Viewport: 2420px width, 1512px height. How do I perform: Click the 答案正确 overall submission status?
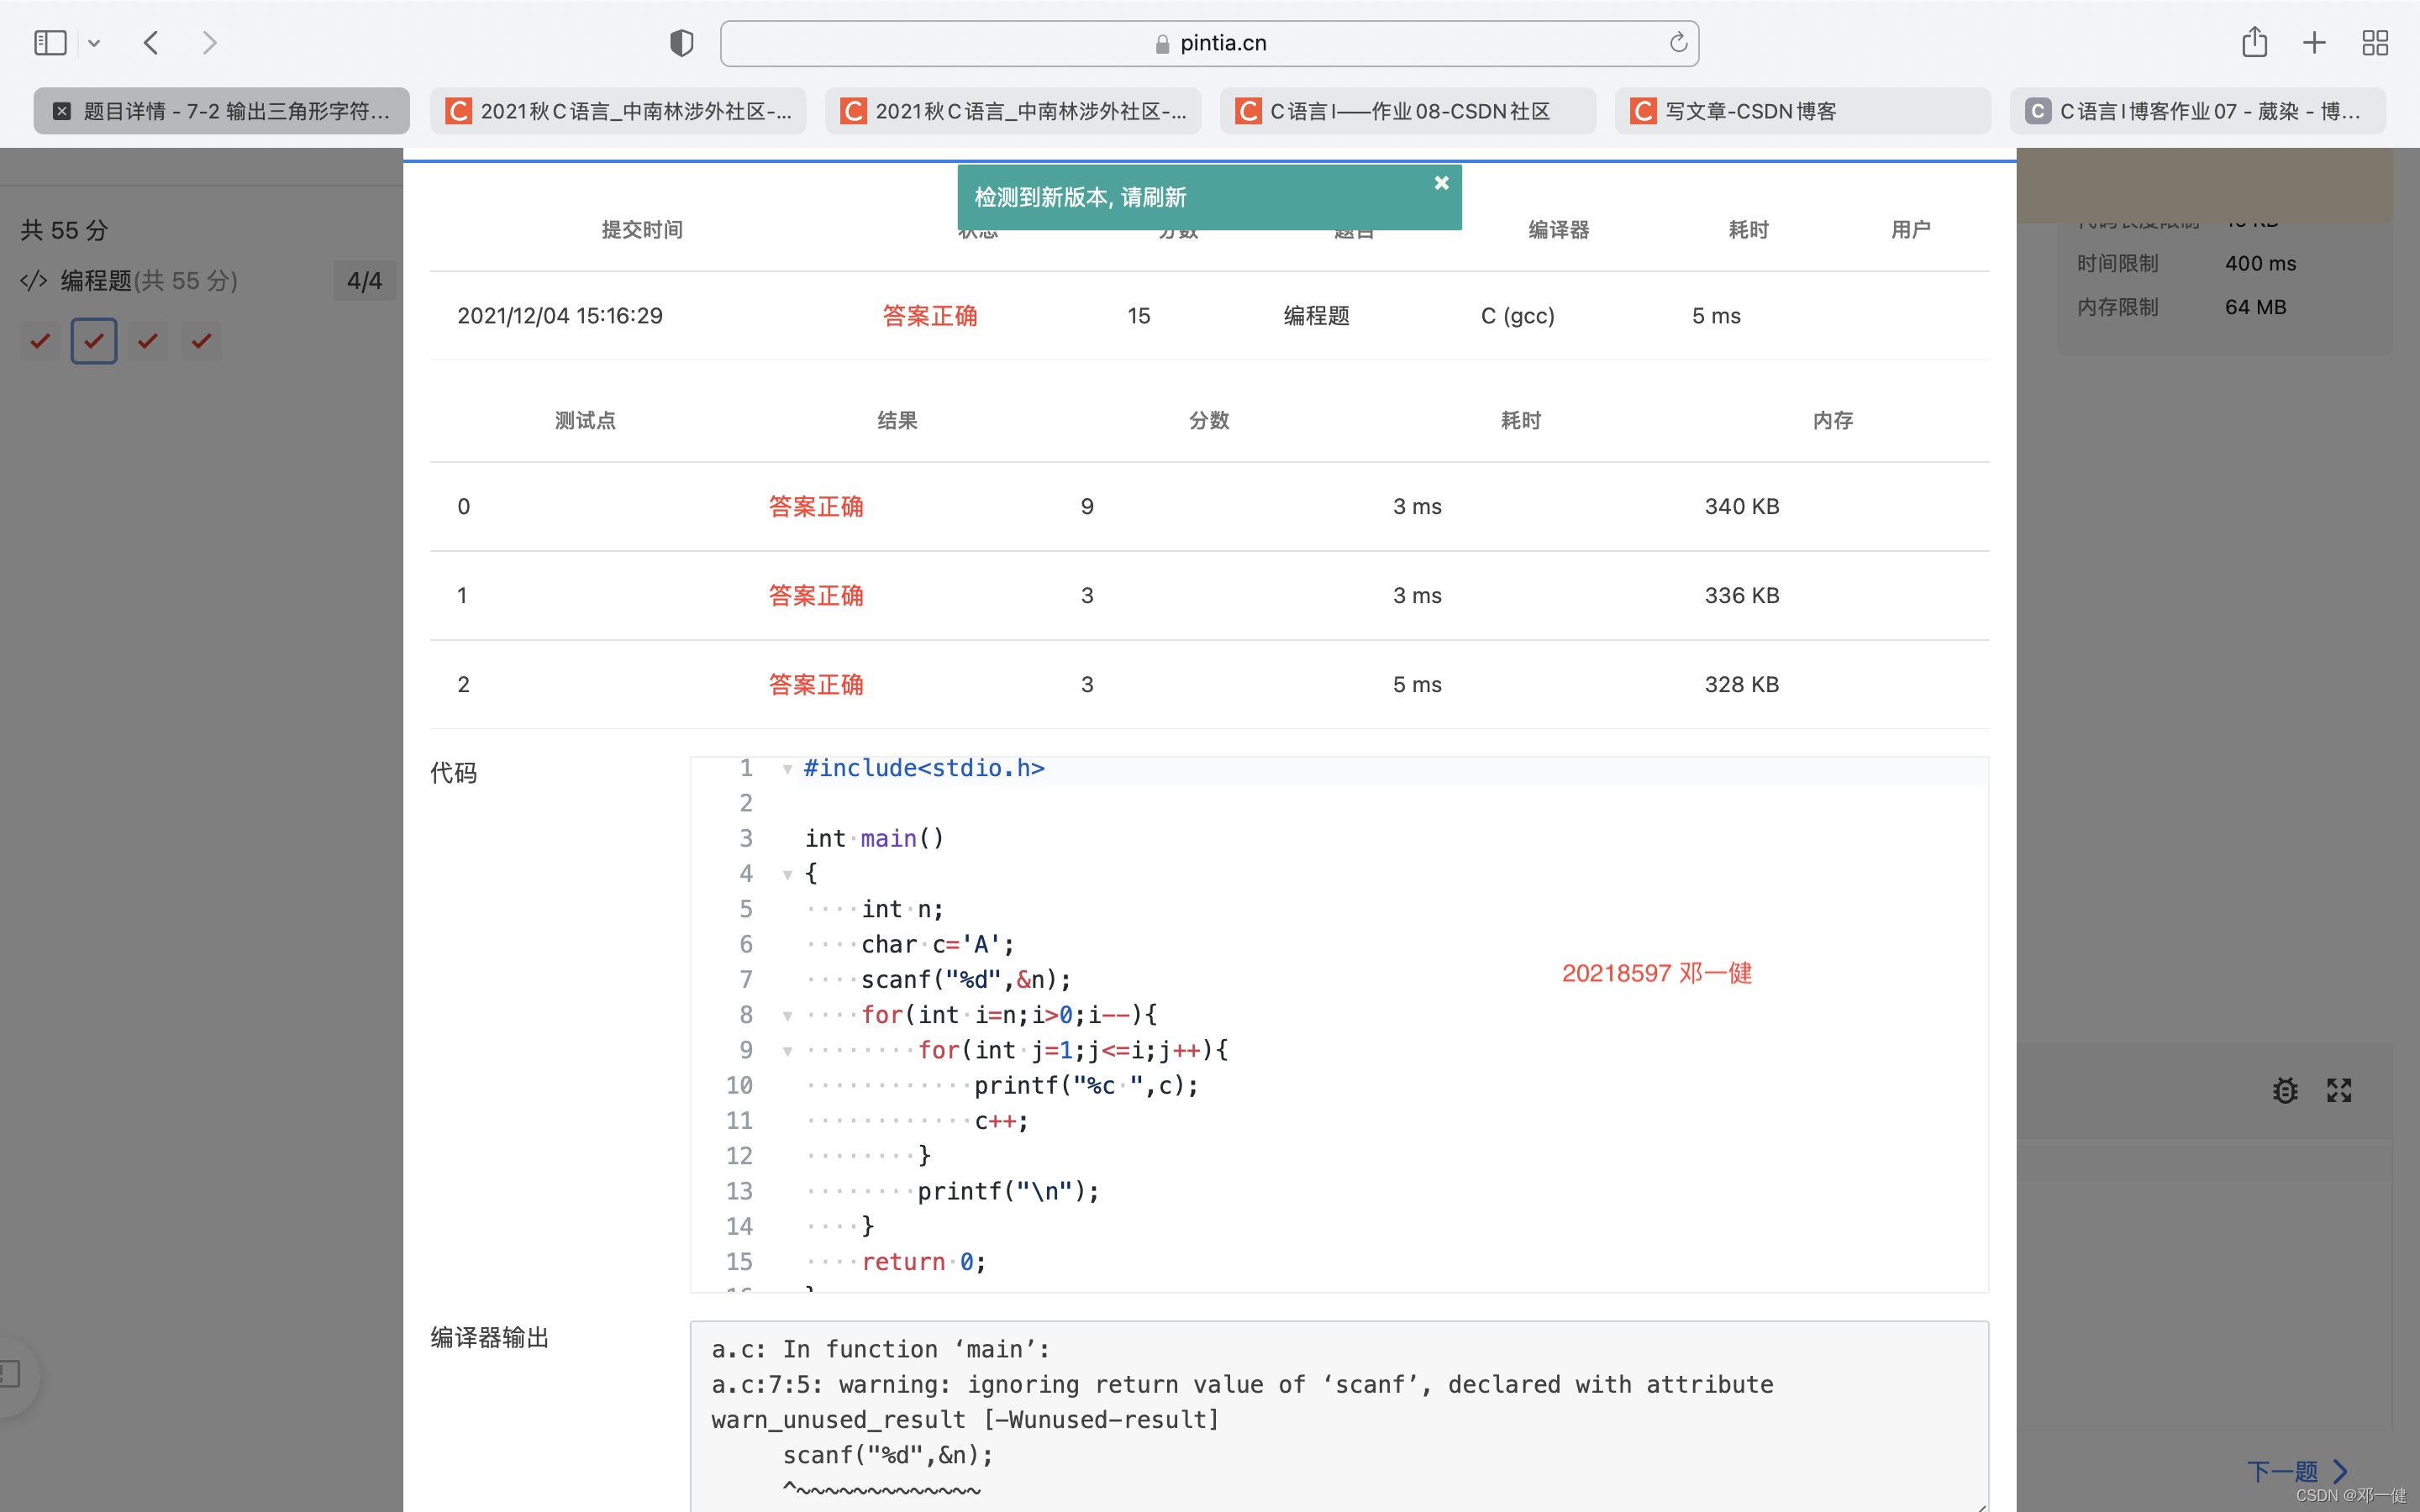[930, 316]
